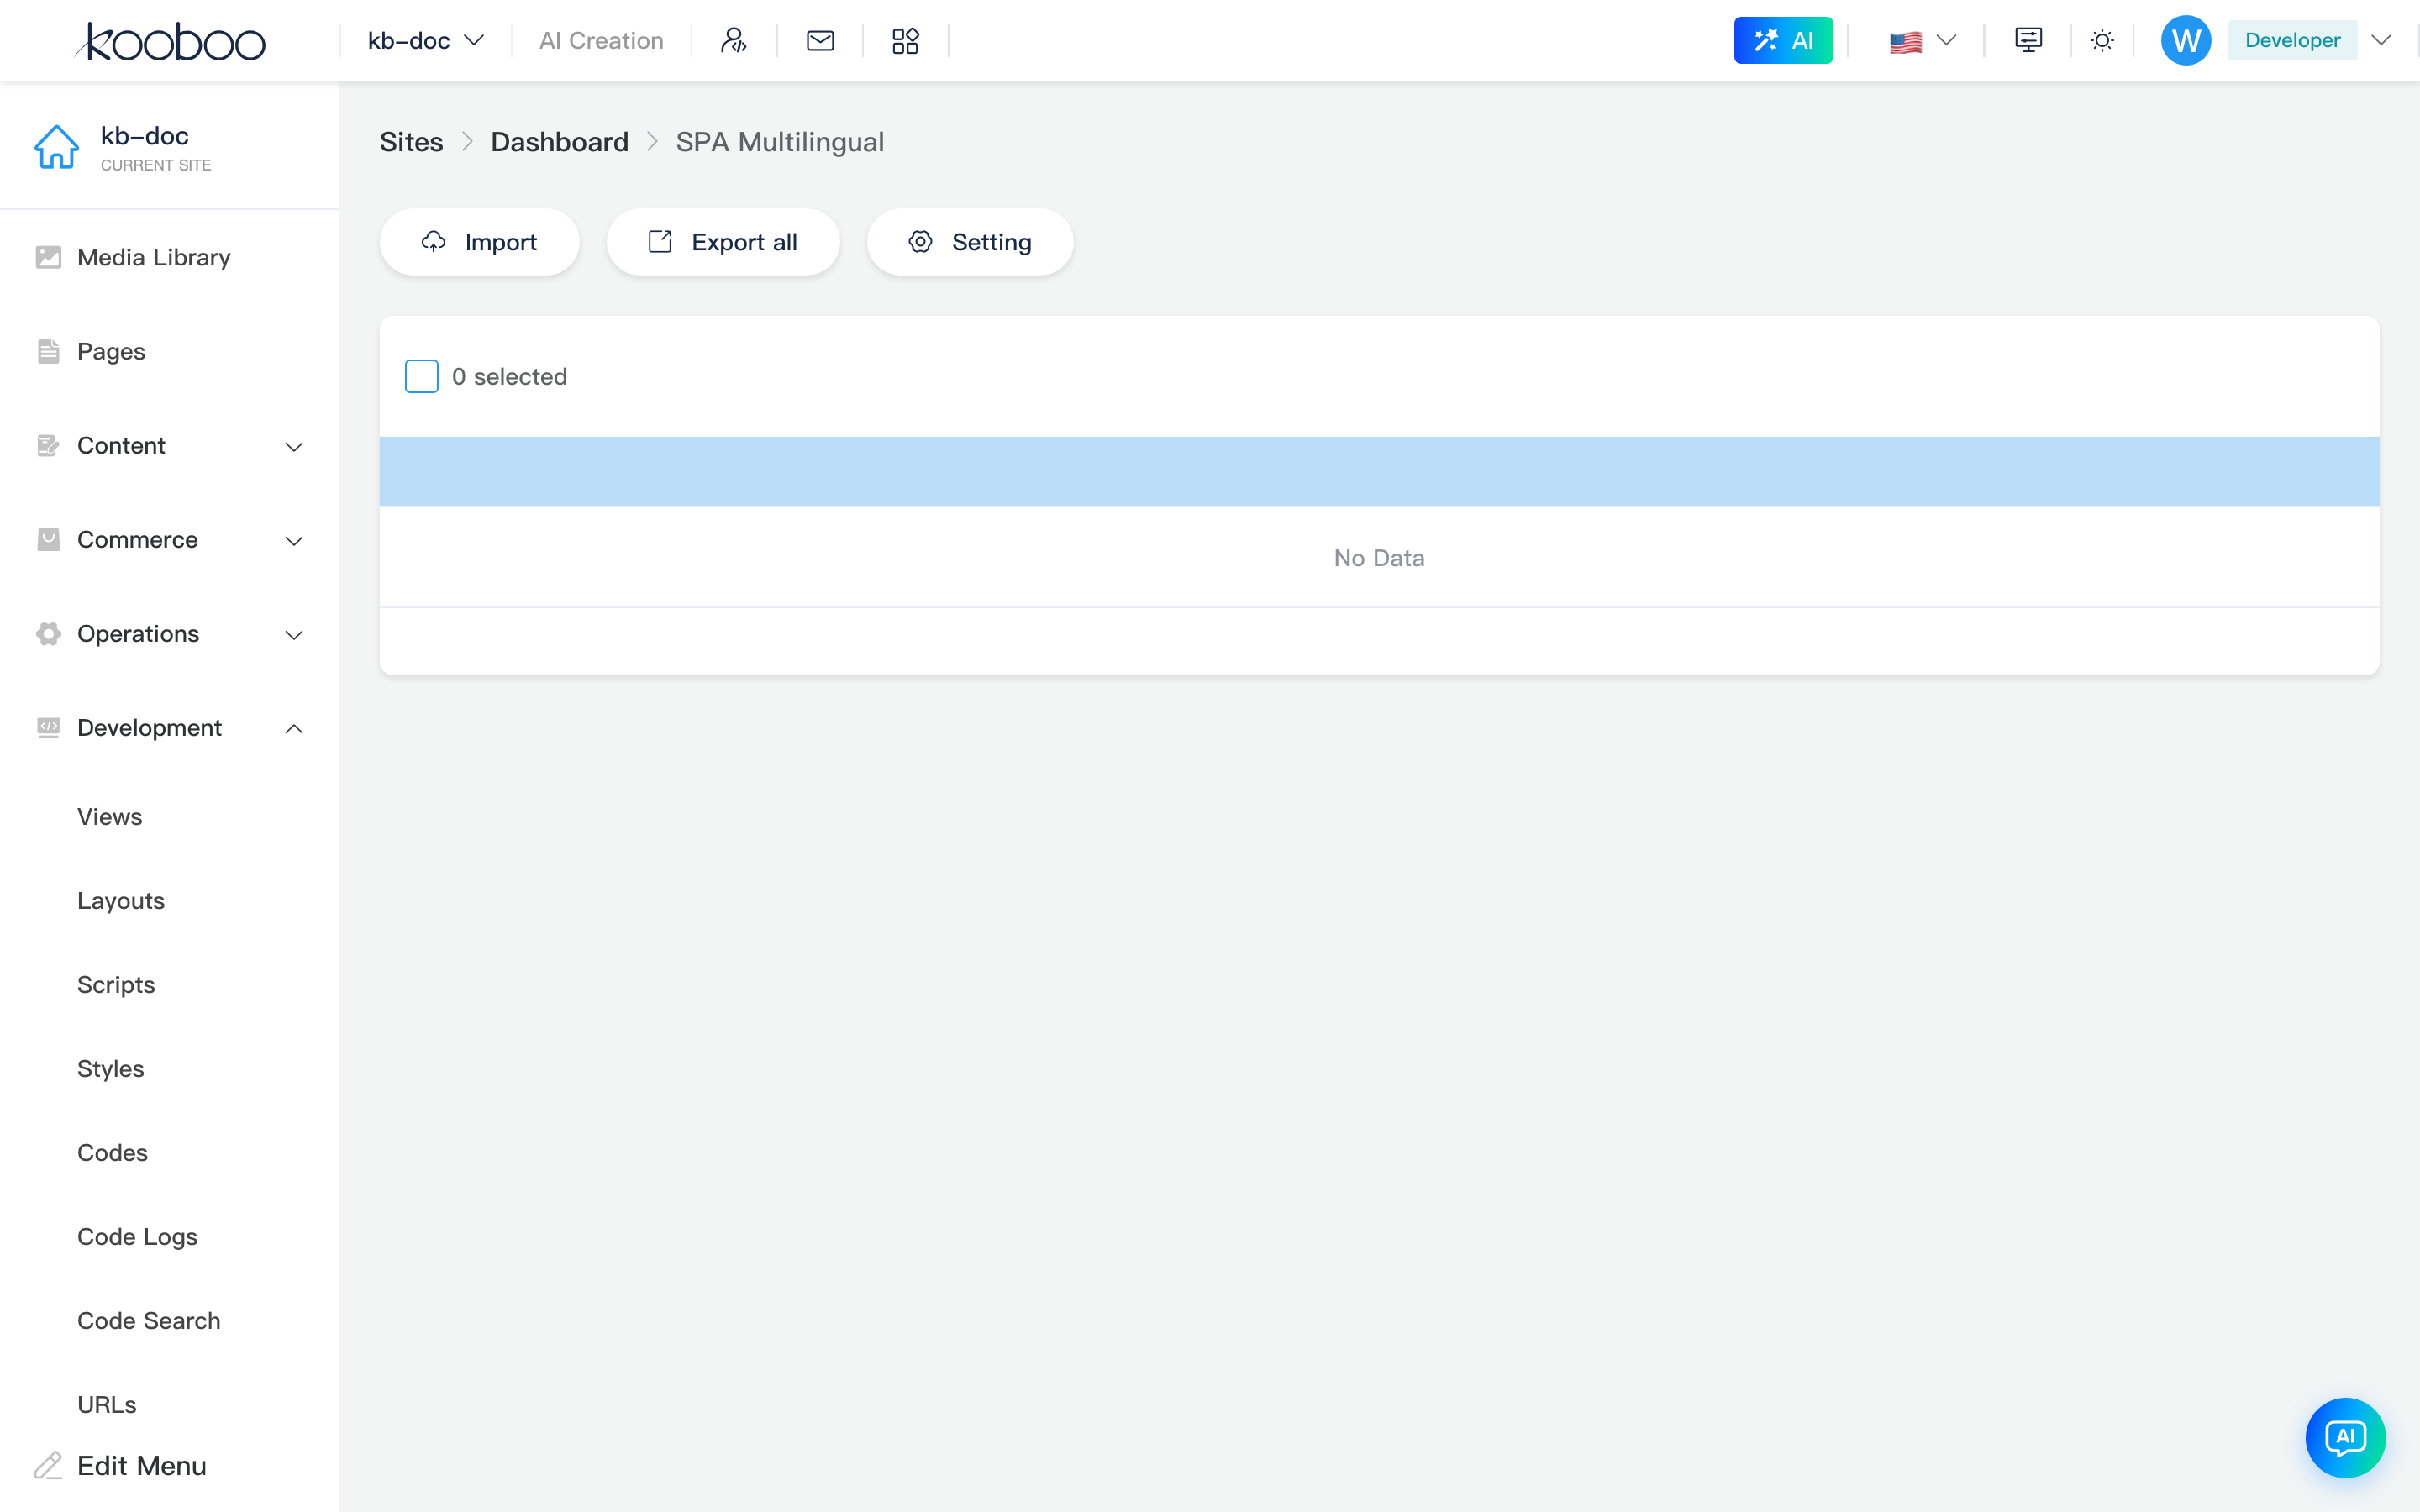Screen dimensions: 2420x1512
Task: Toggle the select-all checkbox
Action: [421, 377]
